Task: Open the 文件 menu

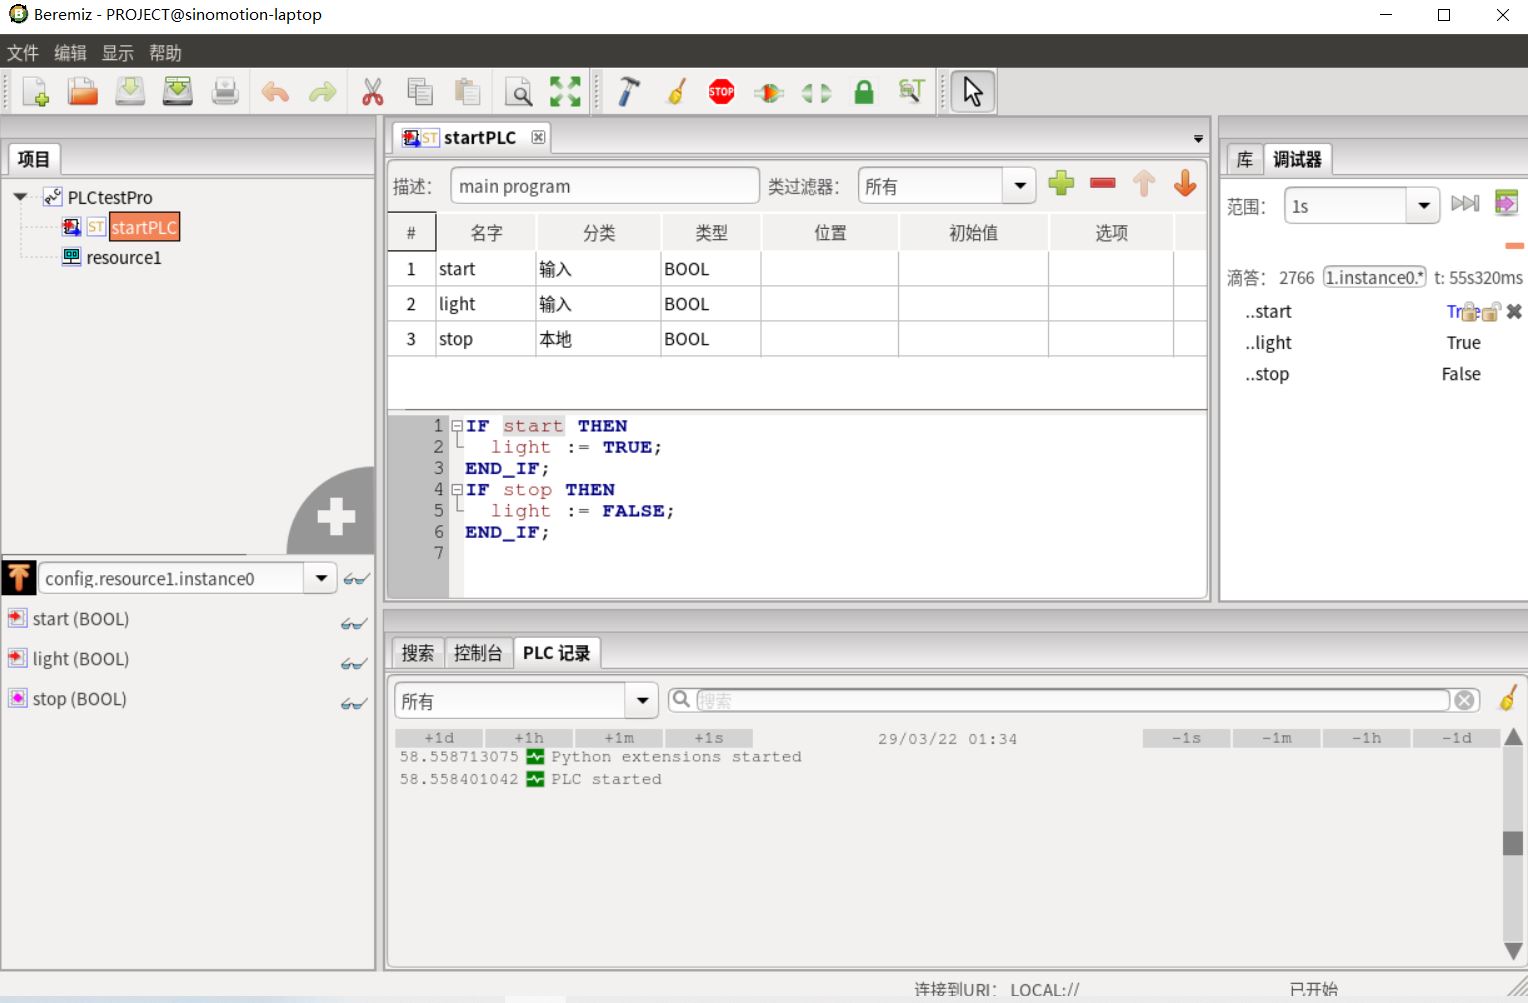Action: tap(22, 52)
